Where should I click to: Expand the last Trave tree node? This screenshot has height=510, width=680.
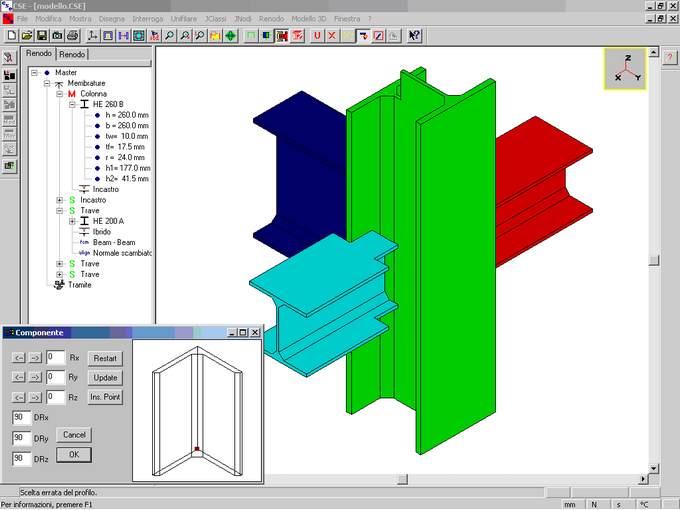click(59, 275)
